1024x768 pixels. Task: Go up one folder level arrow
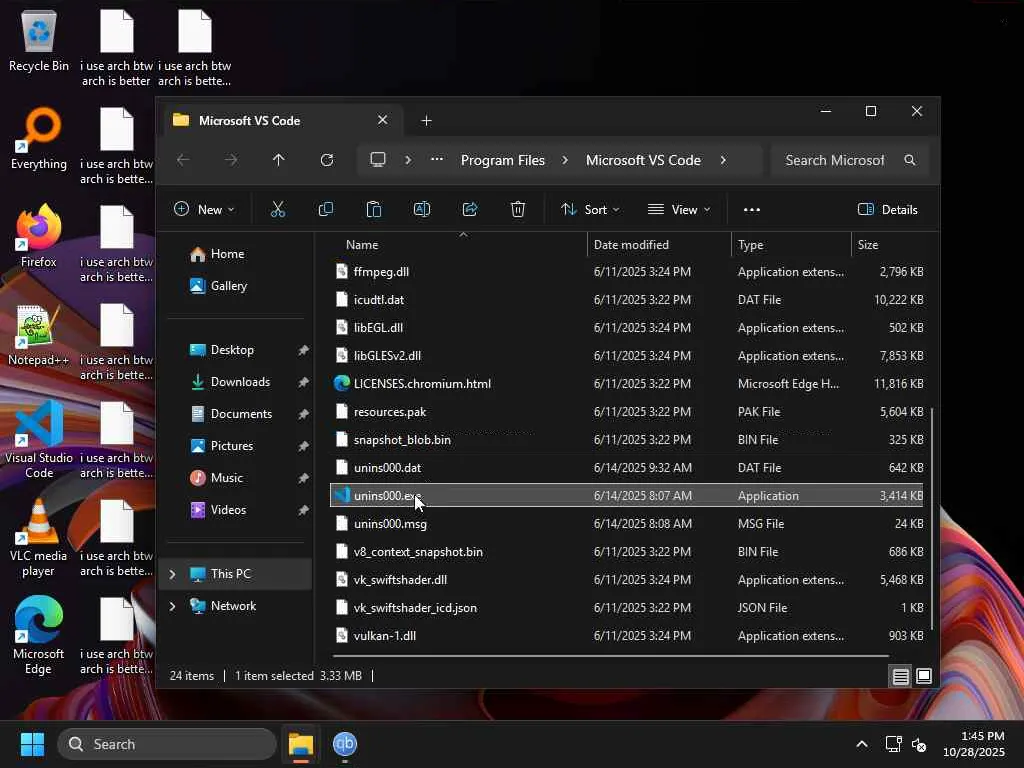click(278, 160)
